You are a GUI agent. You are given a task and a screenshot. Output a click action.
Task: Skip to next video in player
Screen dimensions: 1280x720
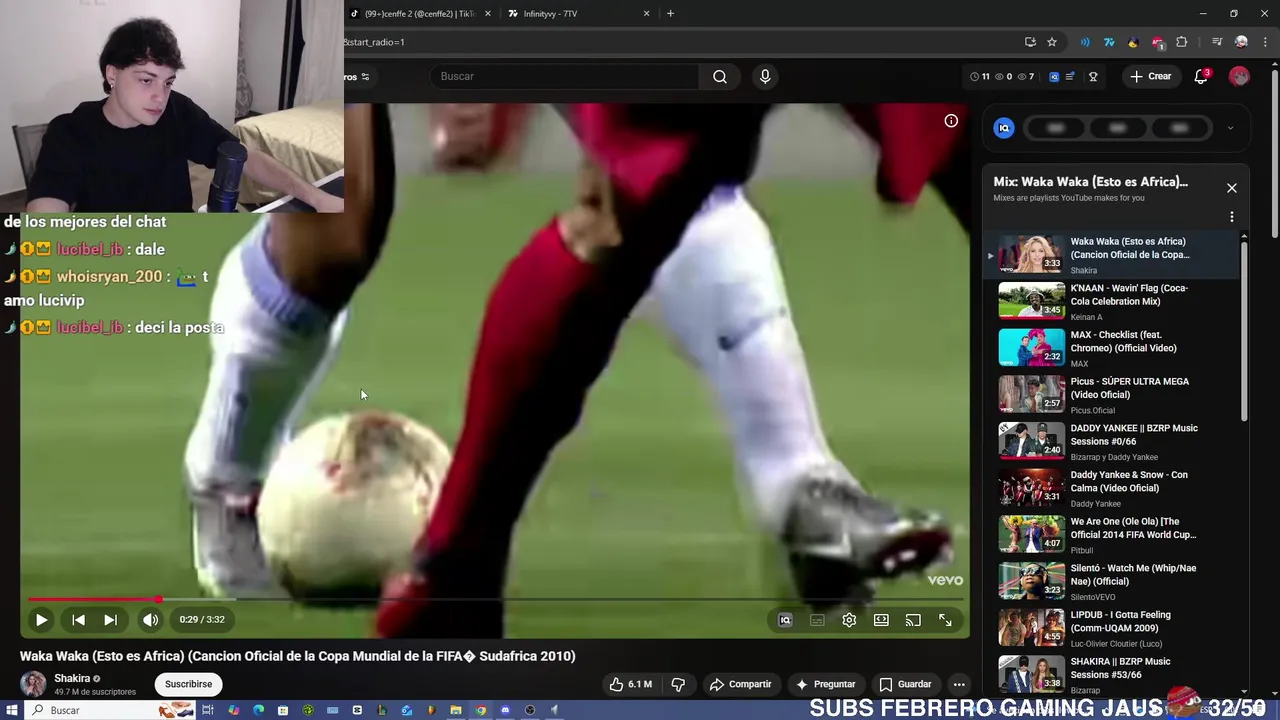click(110, 620)
